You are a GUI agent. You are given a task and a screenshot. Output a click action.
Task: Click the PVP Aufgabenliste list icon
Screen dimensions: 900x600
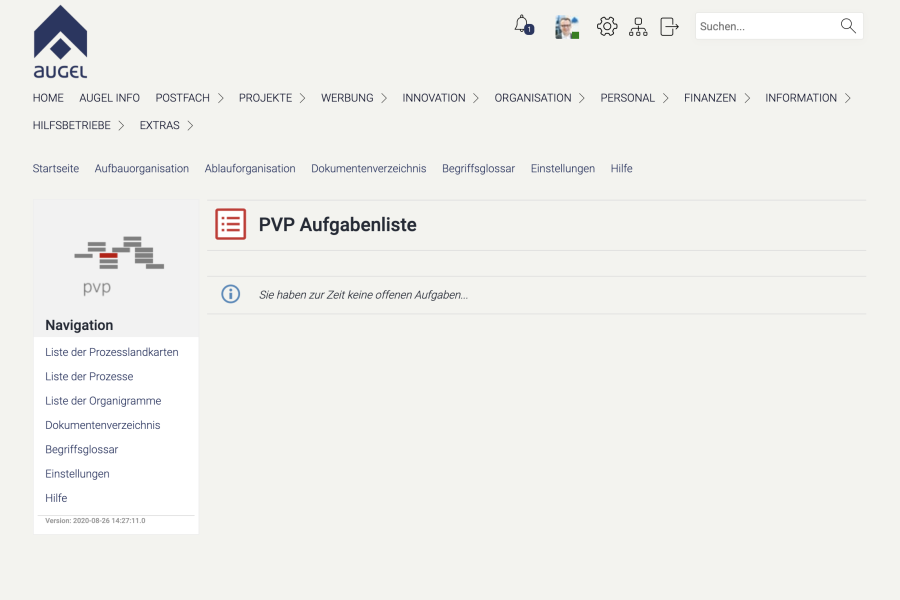pyautogui.click(x=230, y=225)
